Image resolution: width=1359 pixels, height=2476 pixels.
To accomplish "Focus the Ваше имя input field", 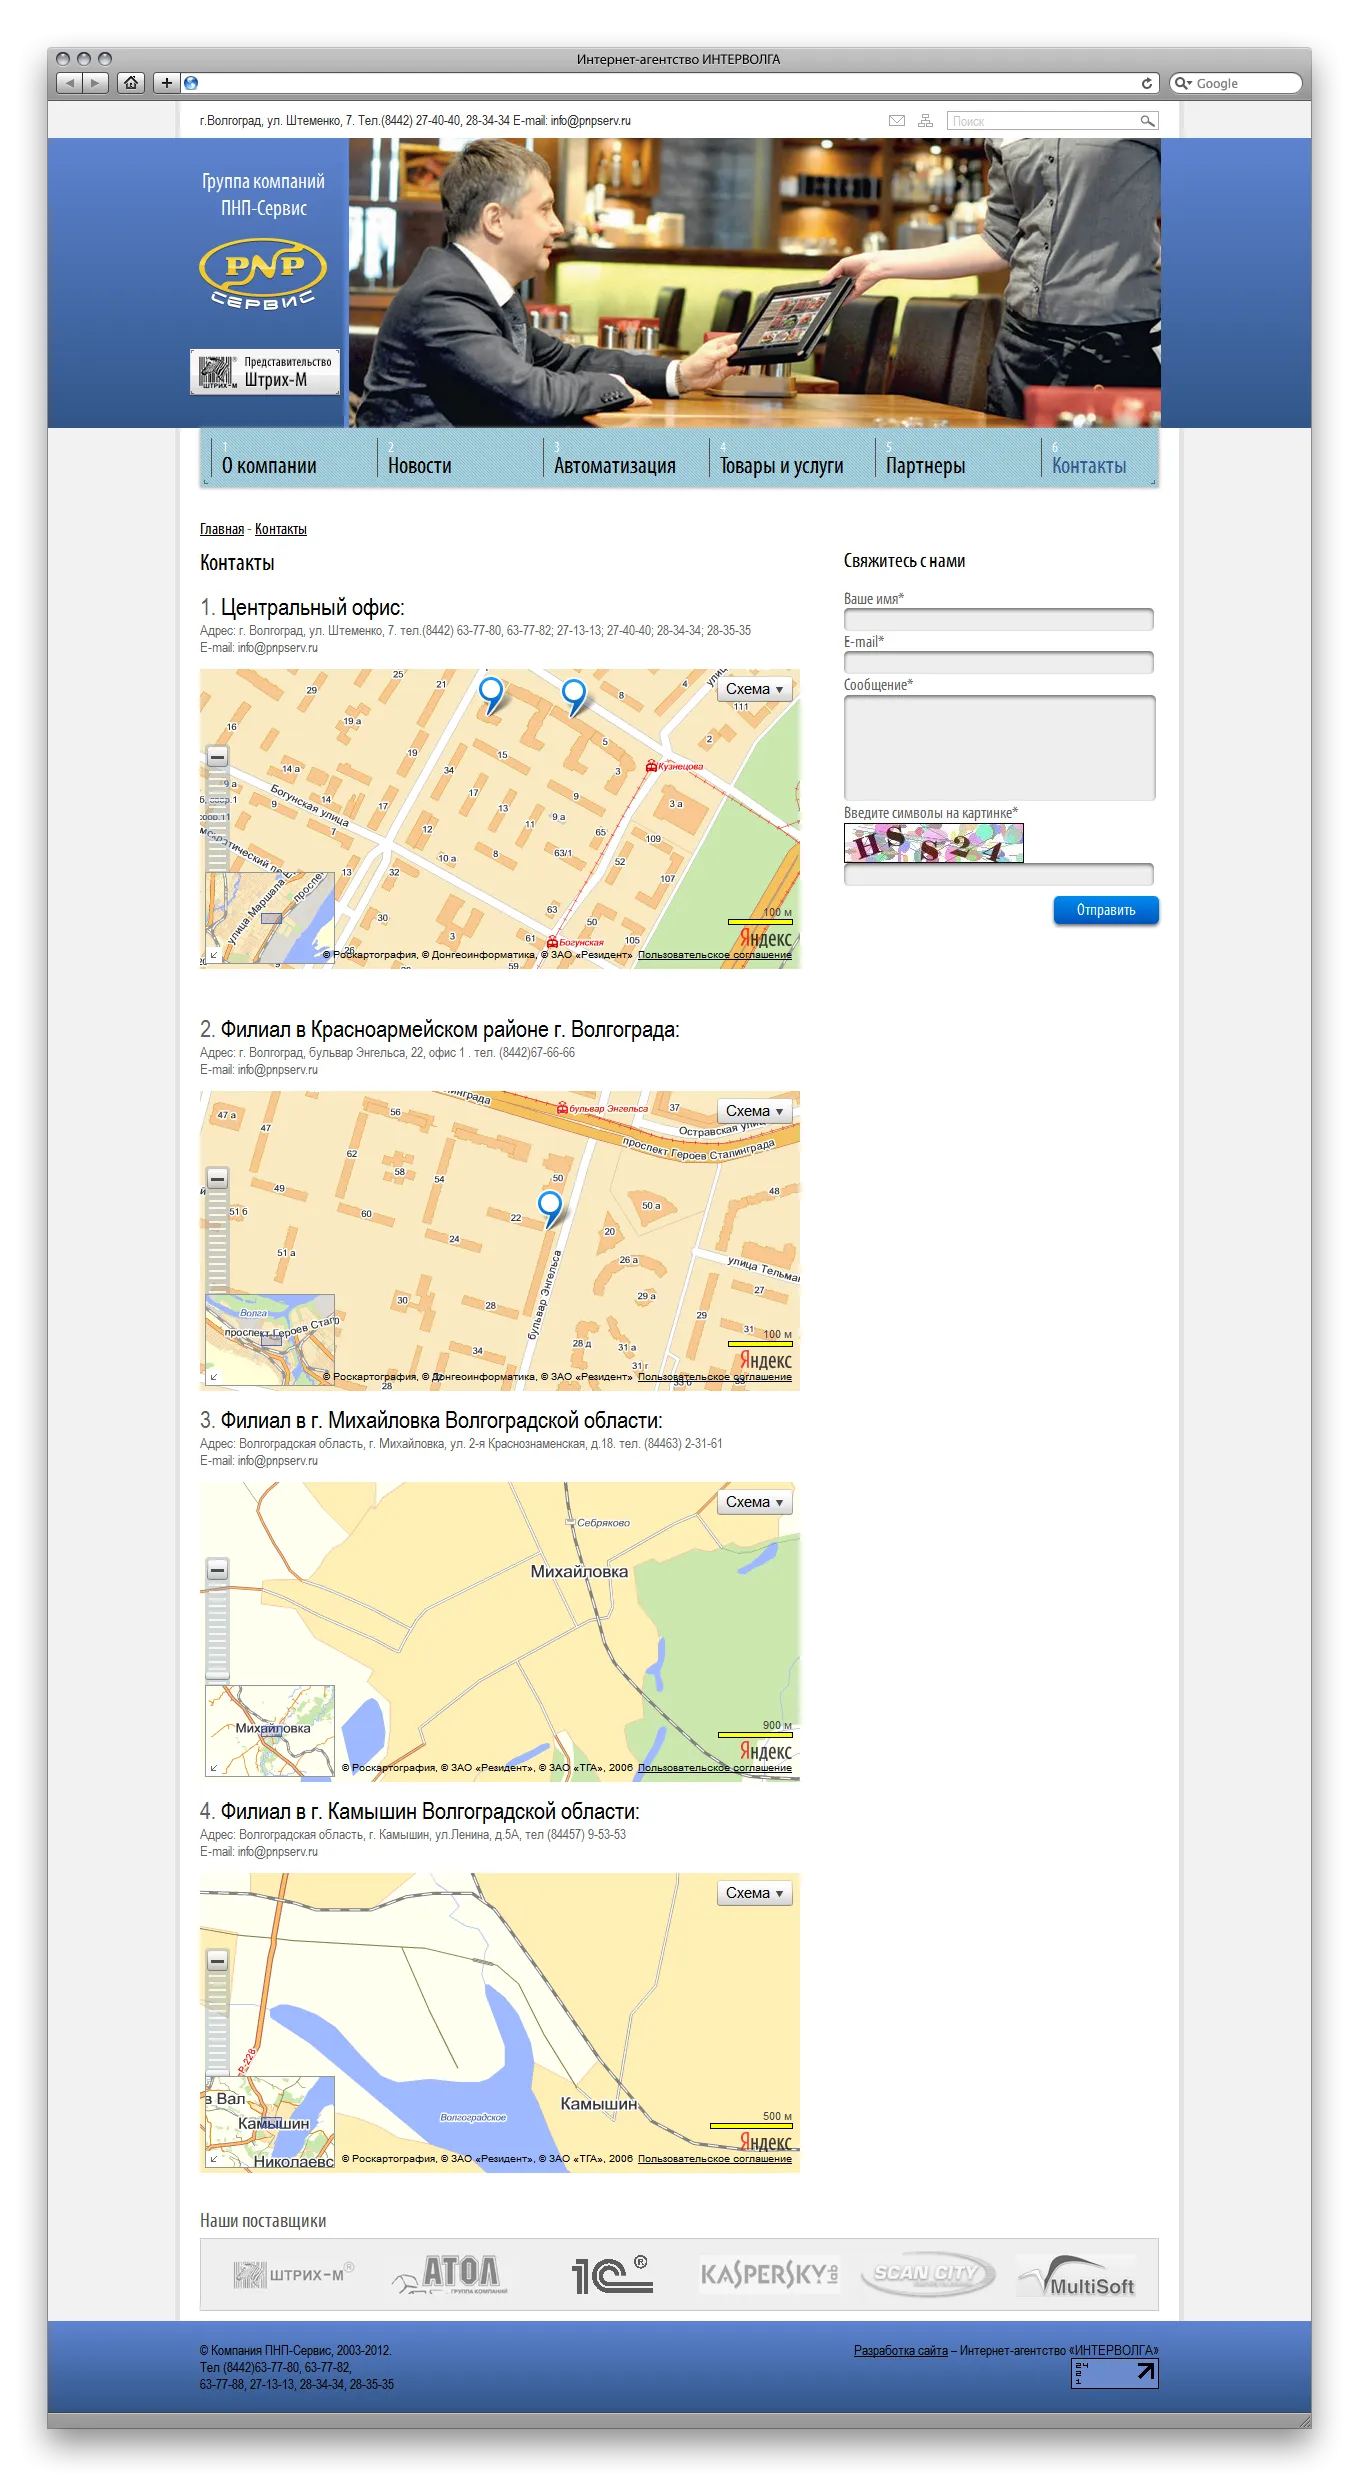I will (x=999, y=619).
